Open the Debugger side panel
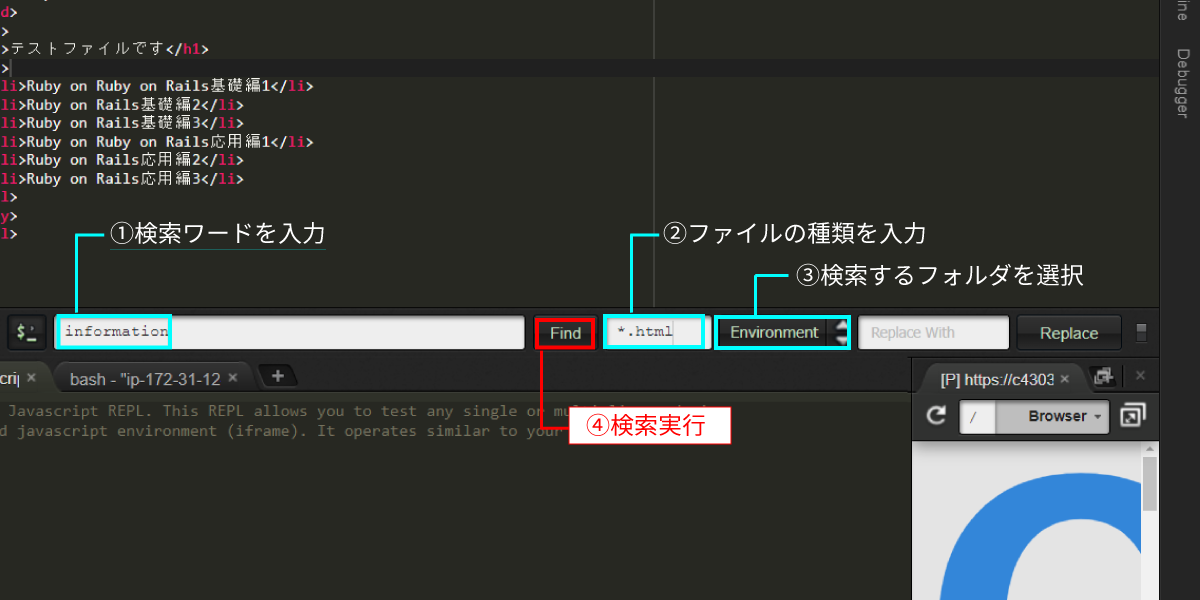The height and width of the screenshot is (600, 1200). pyautogui.click(x=1181, y=83)
